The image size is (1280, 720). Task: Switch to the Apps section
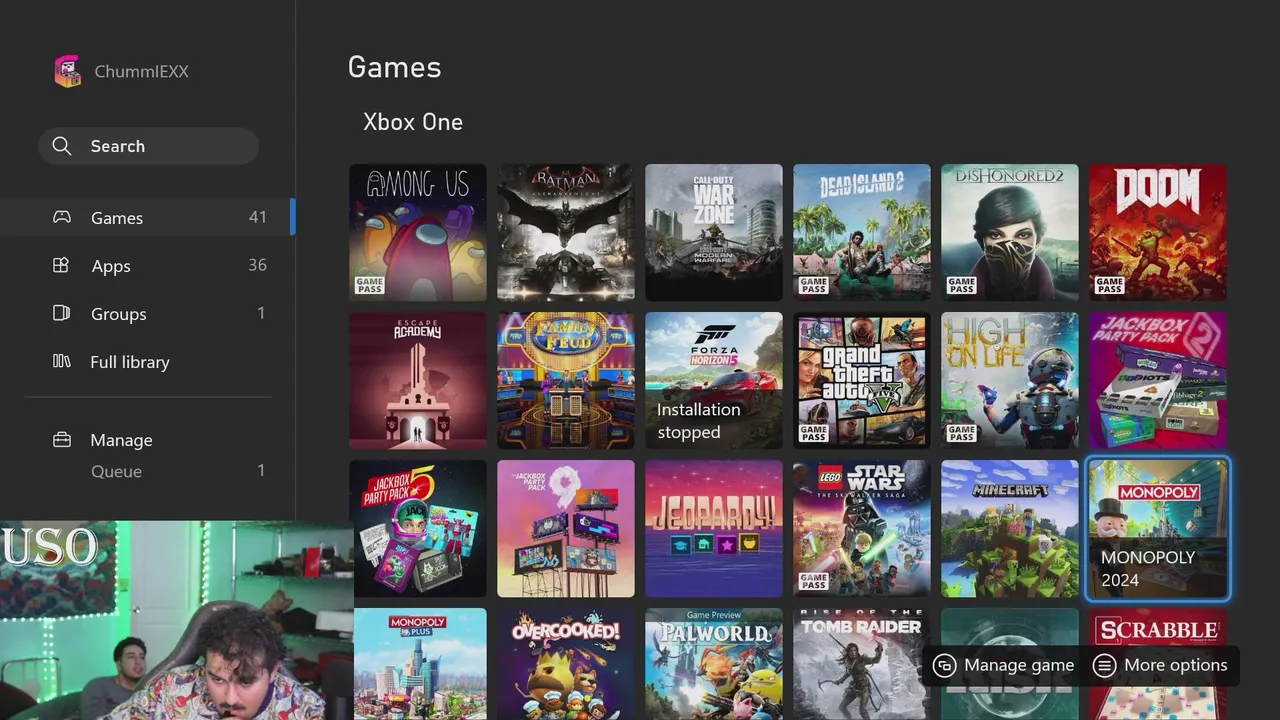coord(148,265)
